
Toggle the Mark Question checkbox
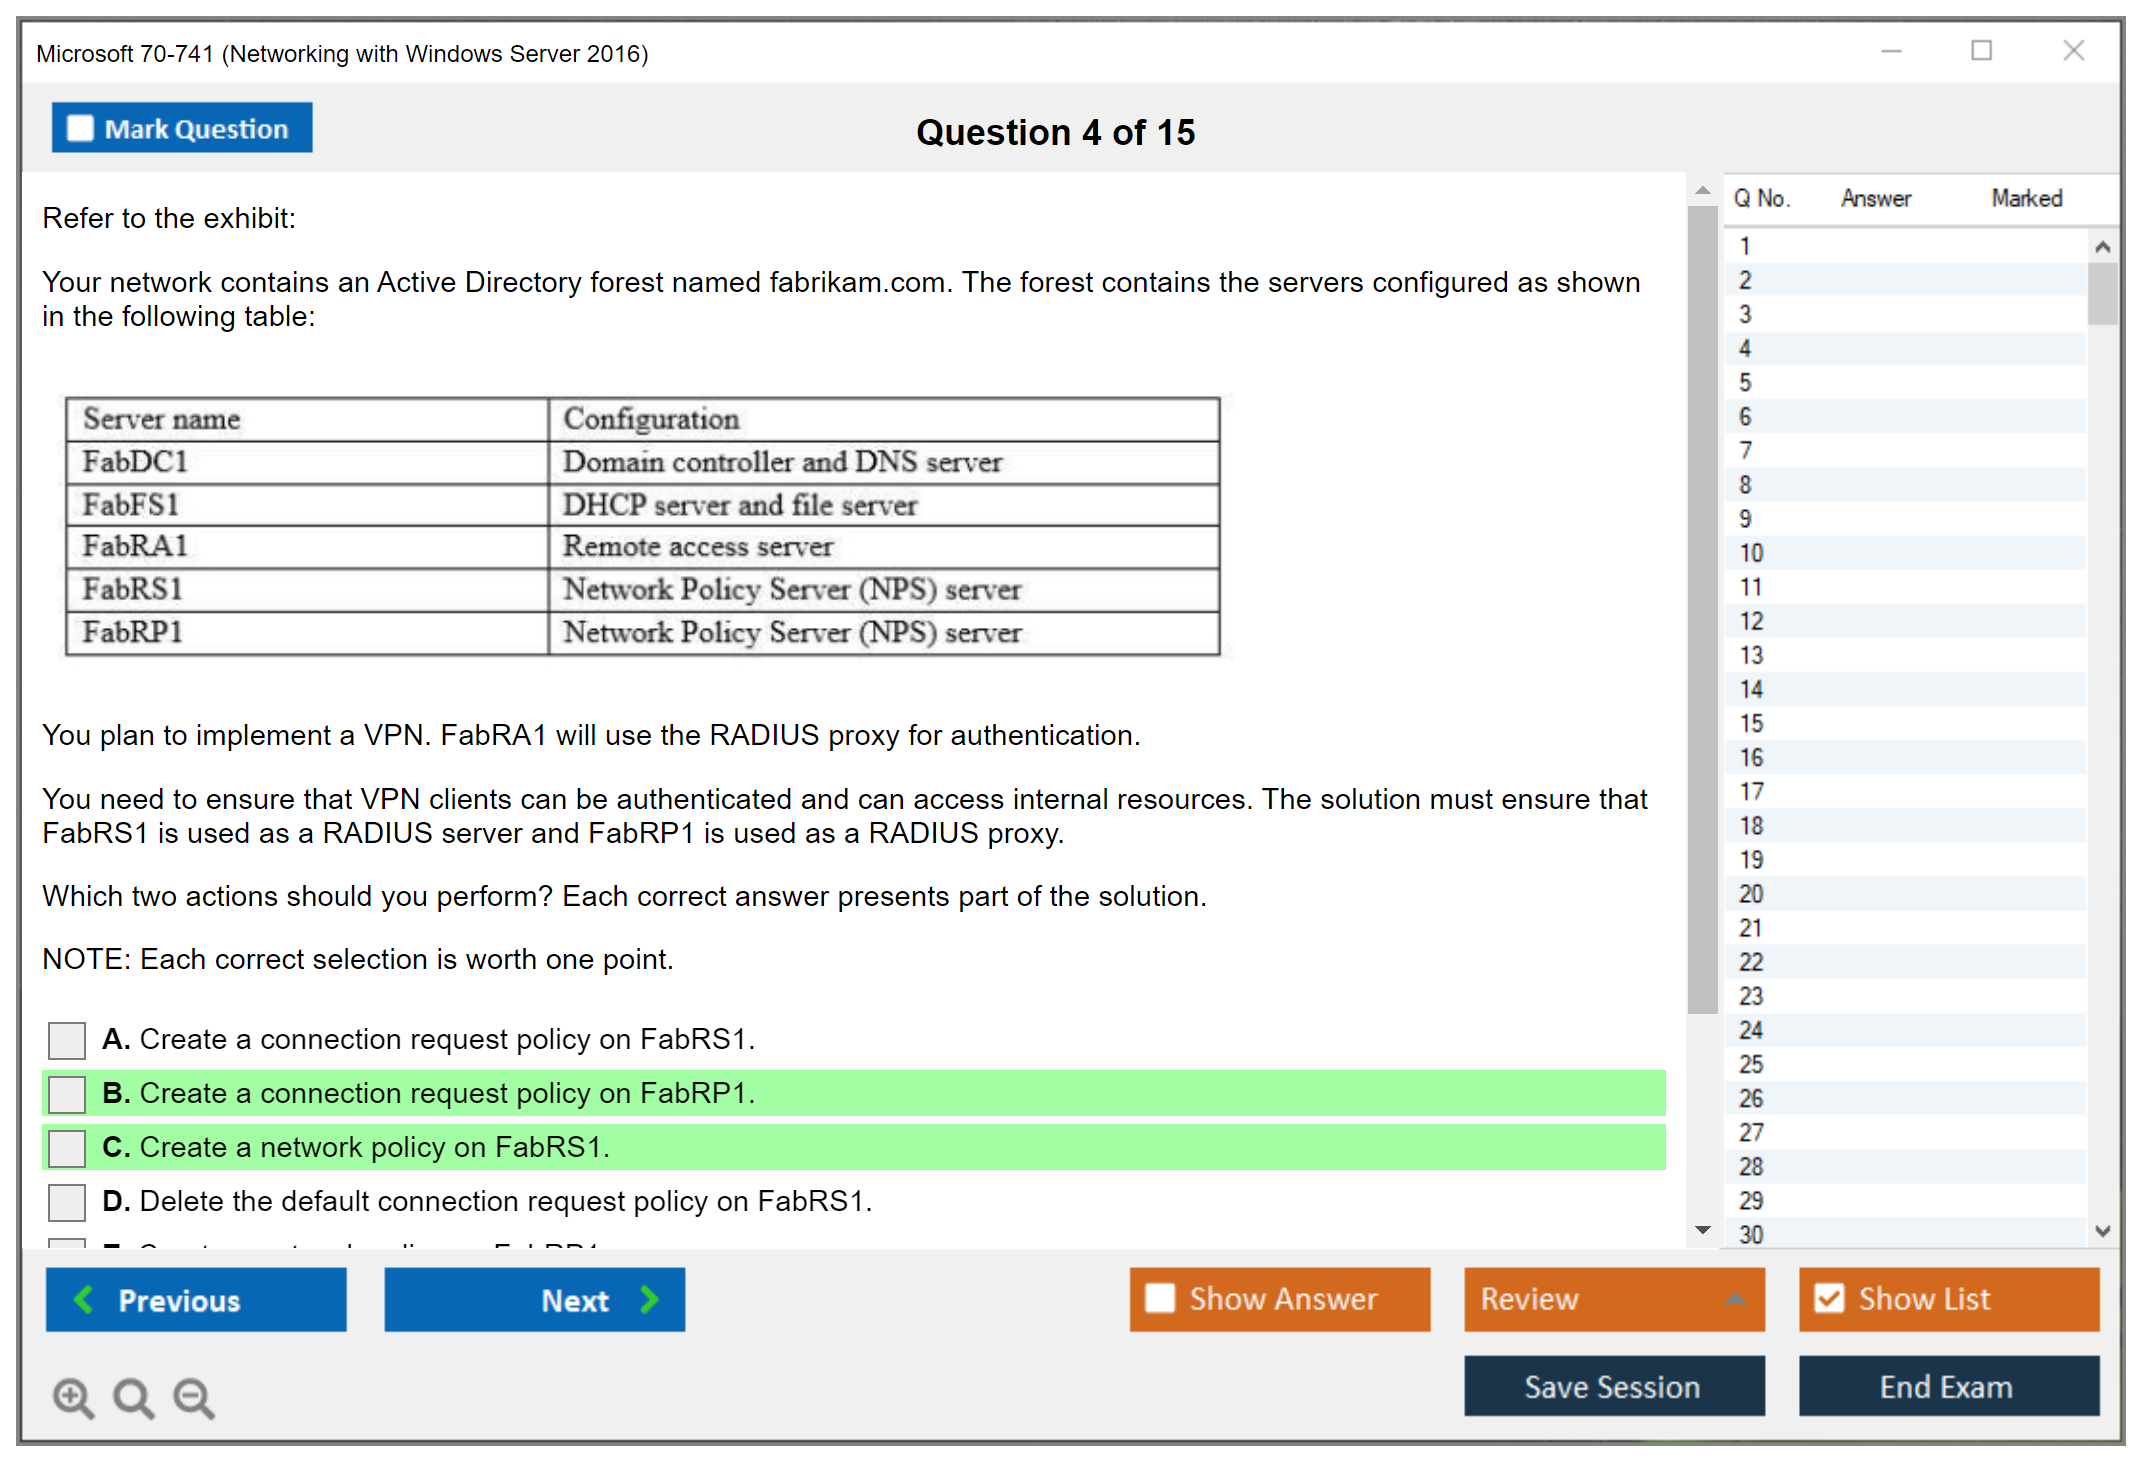point(80,129)
